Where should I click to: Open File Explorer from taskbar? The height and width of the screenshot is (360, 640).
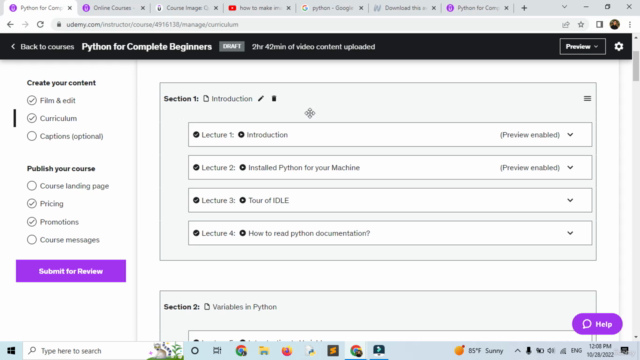pos(264,351)
